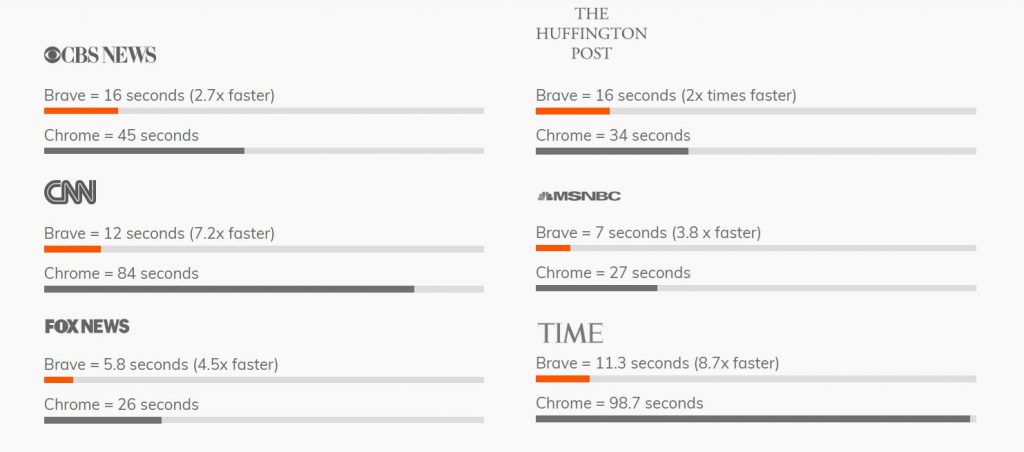Select the text 'Brave = 5.8 seconds (4.5x faster)'
1024x452 pixels.
click(x=161, y=364)
